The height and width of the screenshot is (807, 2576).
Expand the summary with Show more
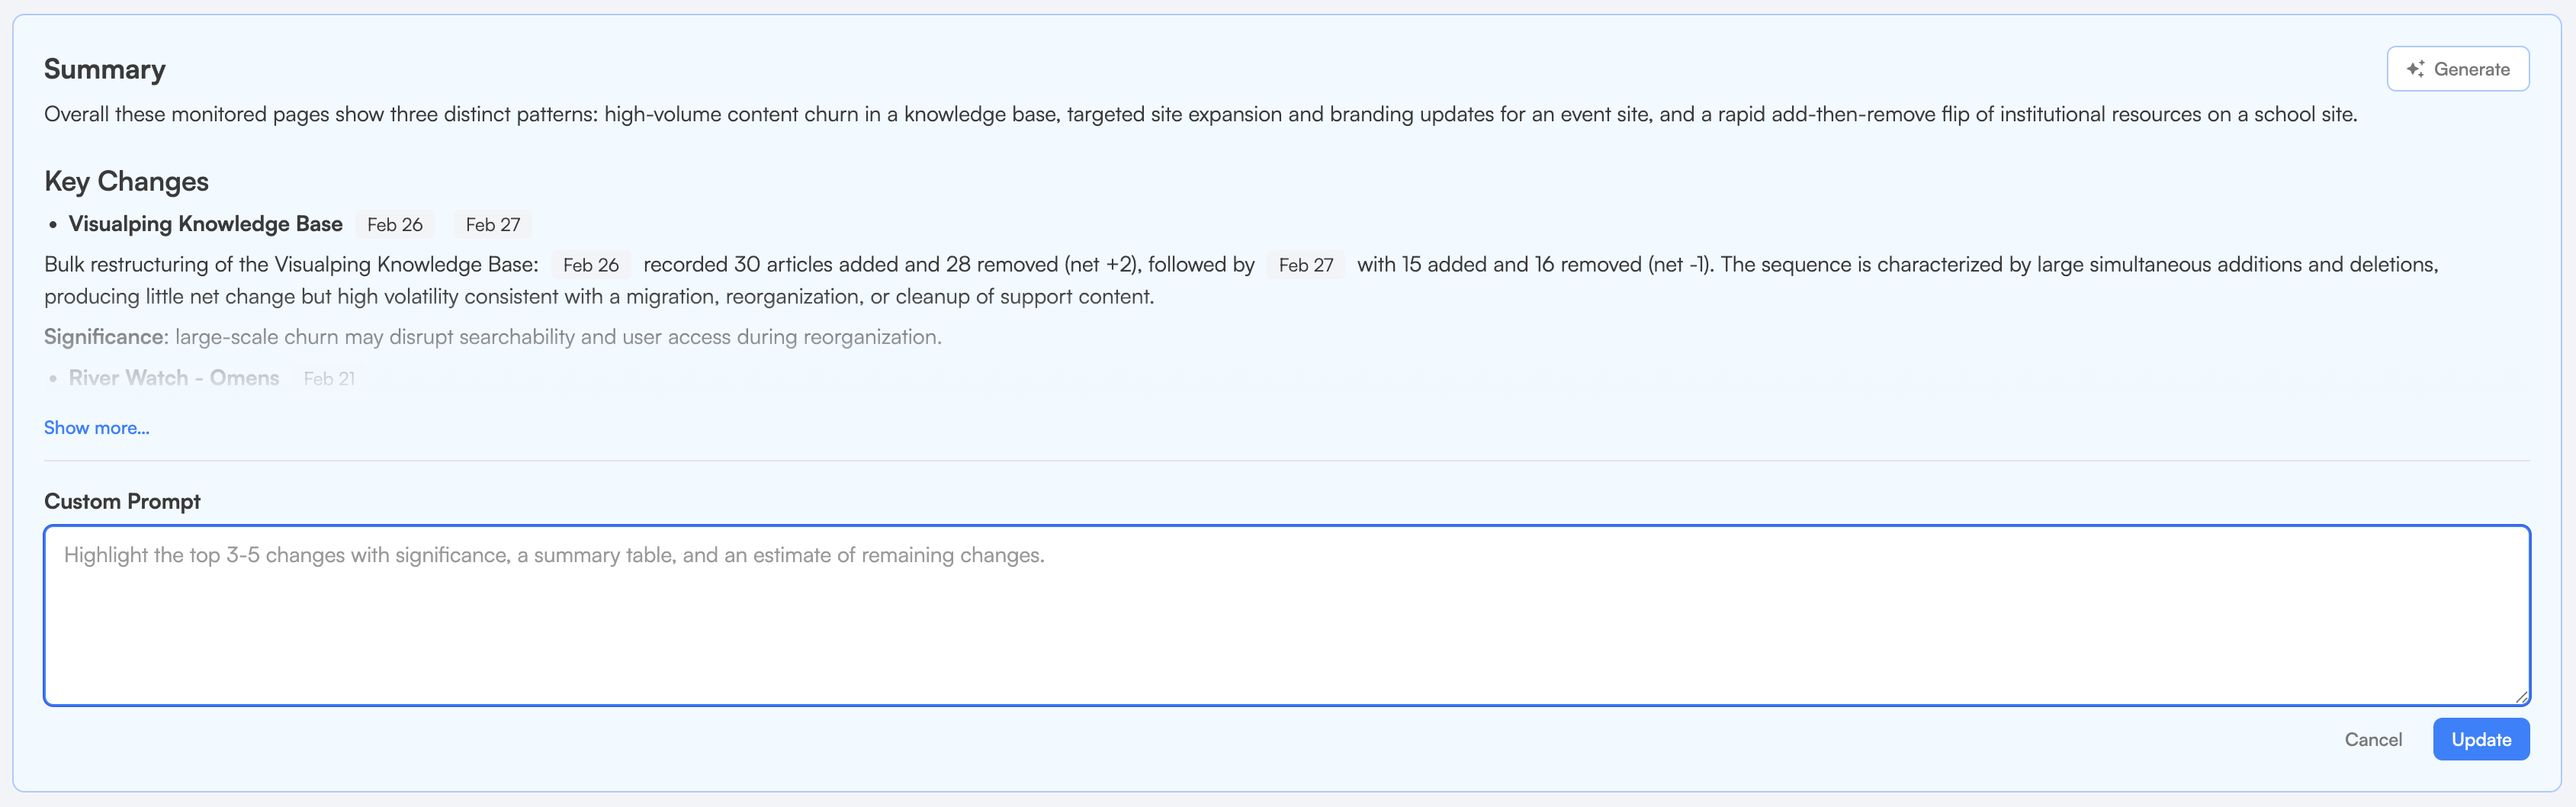(96, 428)
